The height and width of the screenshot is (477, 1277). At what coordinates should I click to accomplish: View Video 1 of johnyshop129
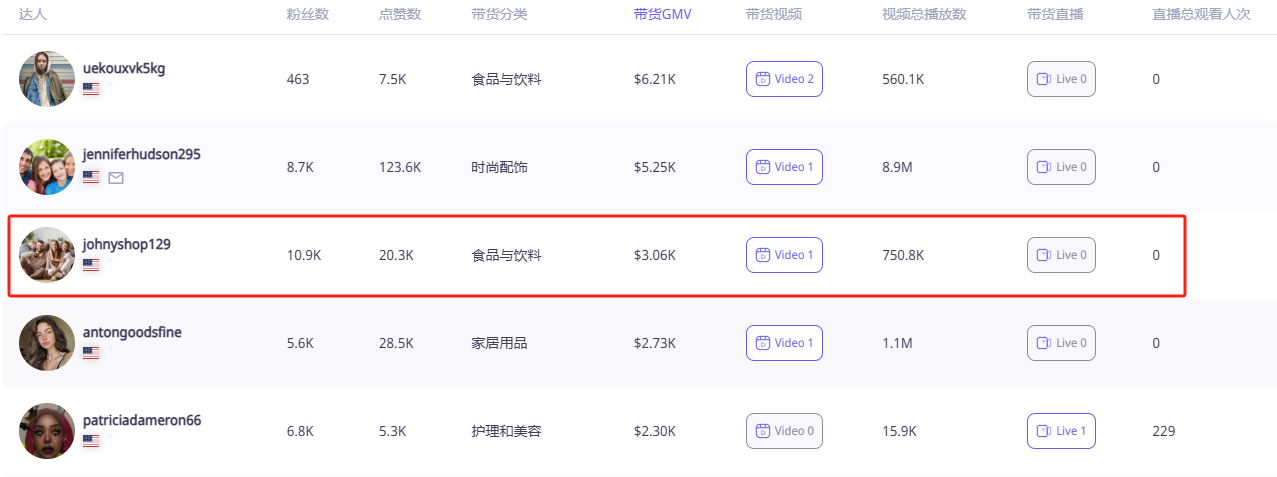784,255
